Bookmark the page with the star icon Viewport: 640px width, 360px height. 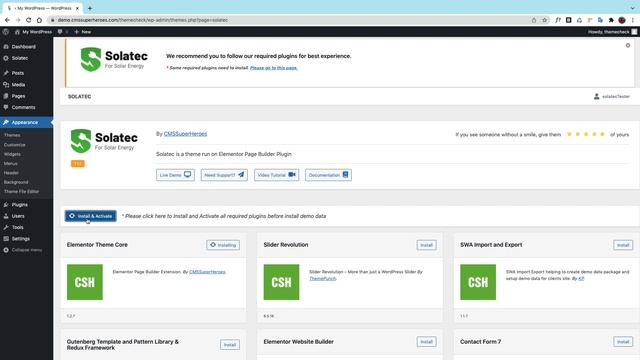pos(544,20)
